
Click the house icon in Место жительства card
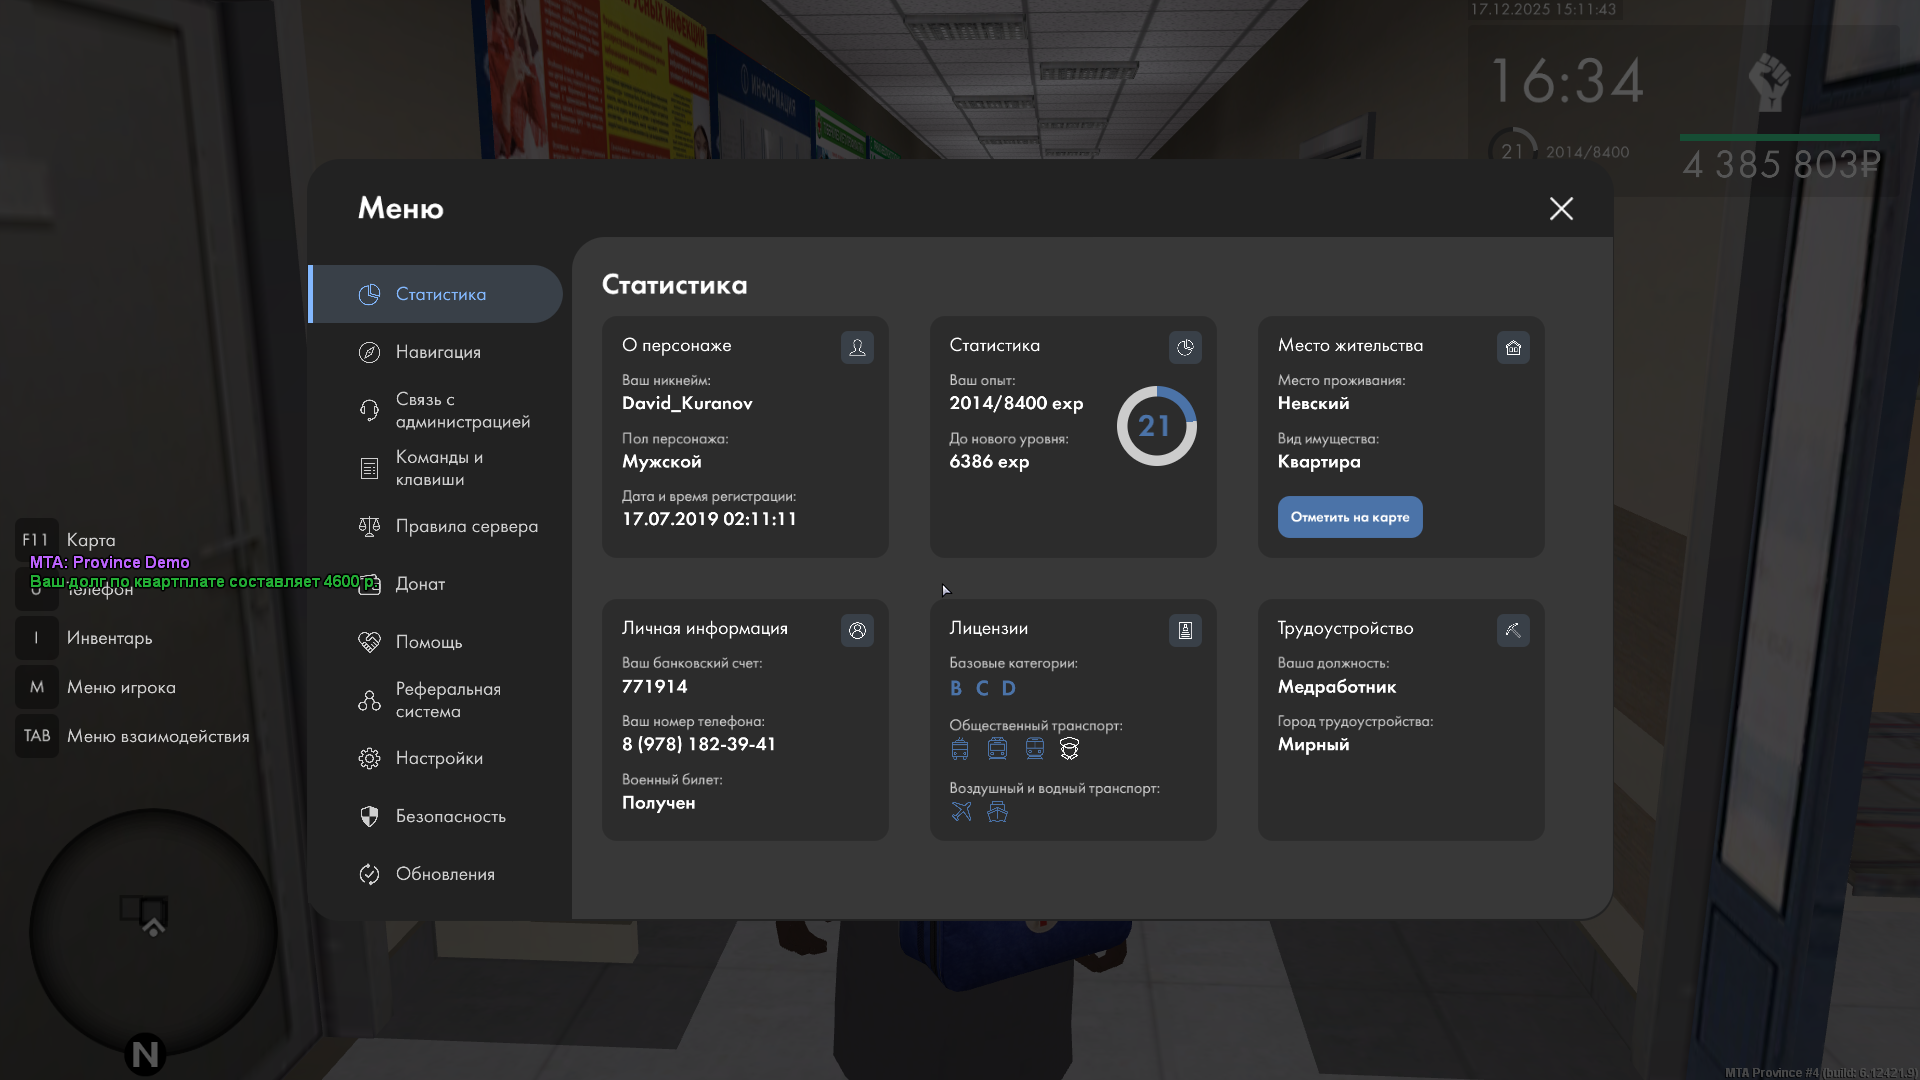1513,347
